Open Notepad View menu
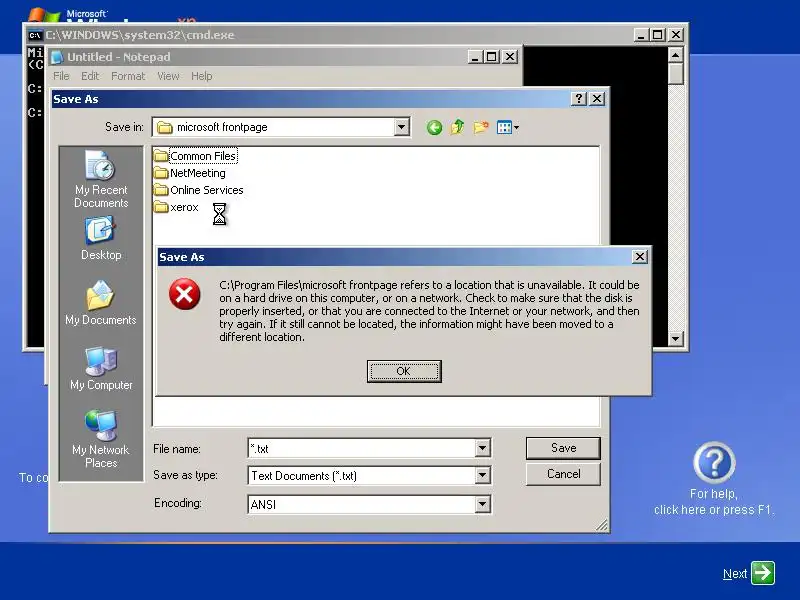Viewport: 800px width, 600px height. 168,76
